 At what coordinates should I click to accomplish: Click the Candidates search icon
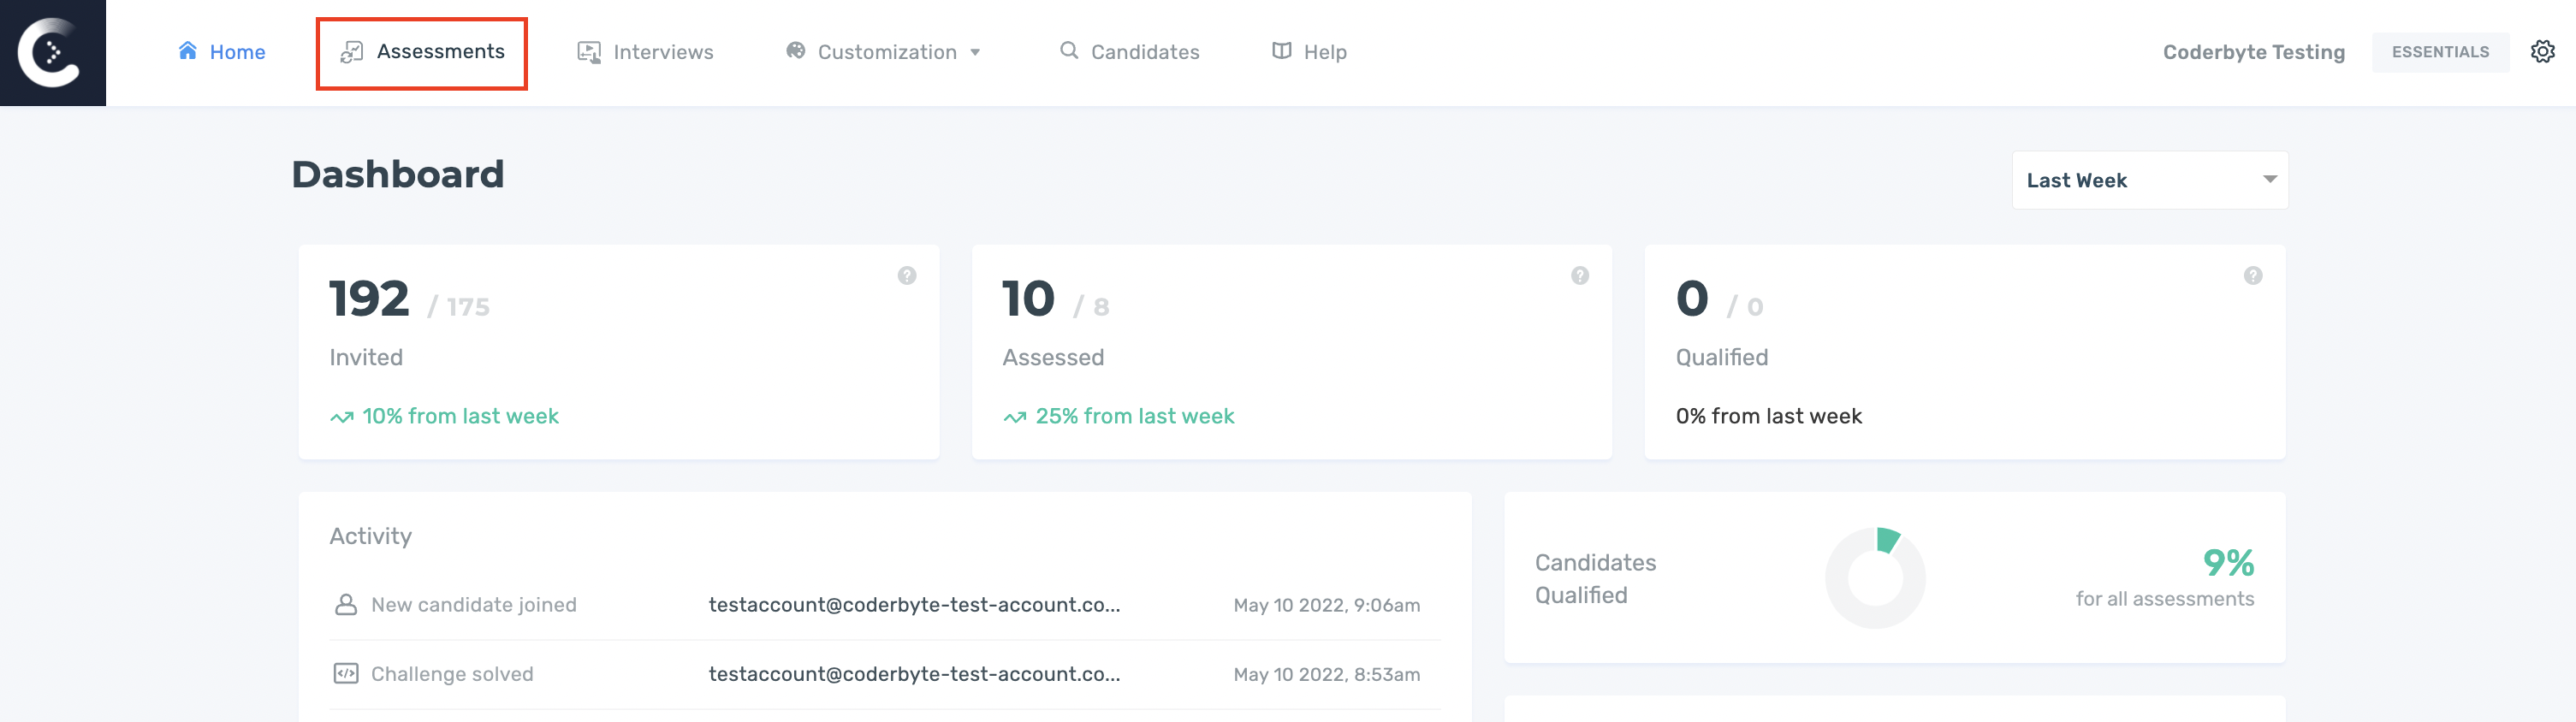[1069, 51]
